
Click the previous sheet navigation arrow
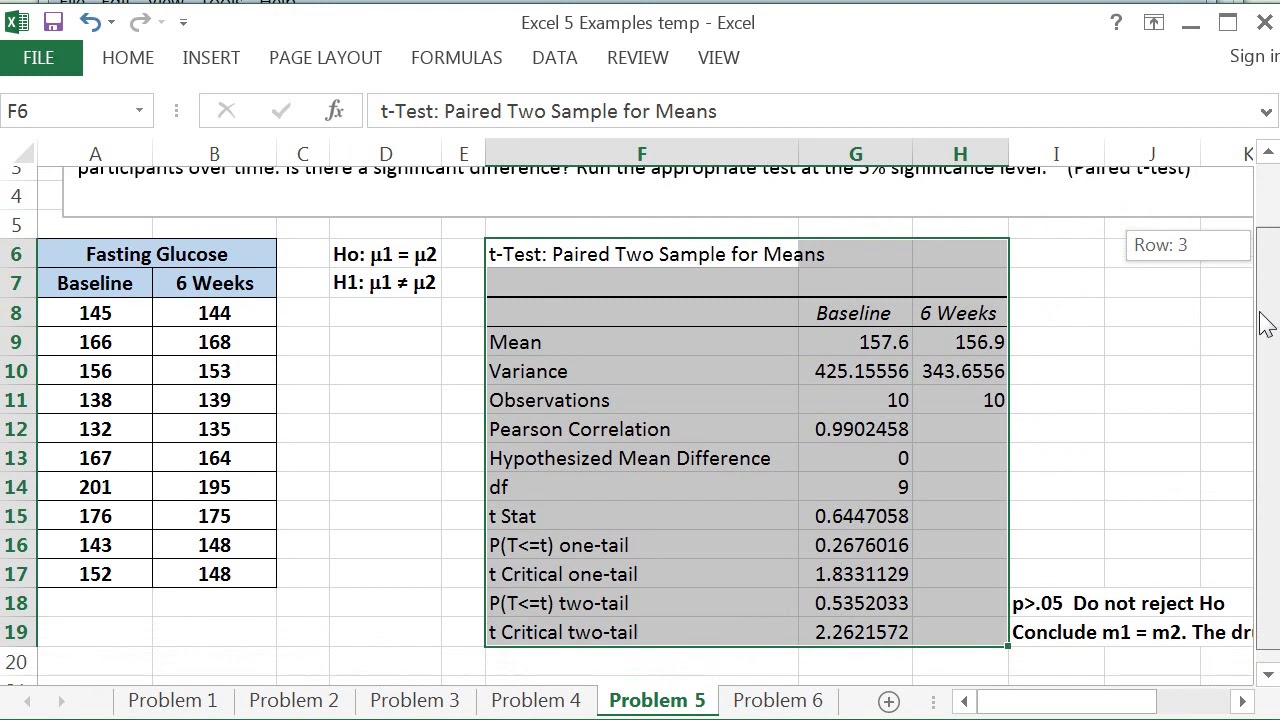click(27, 701)
